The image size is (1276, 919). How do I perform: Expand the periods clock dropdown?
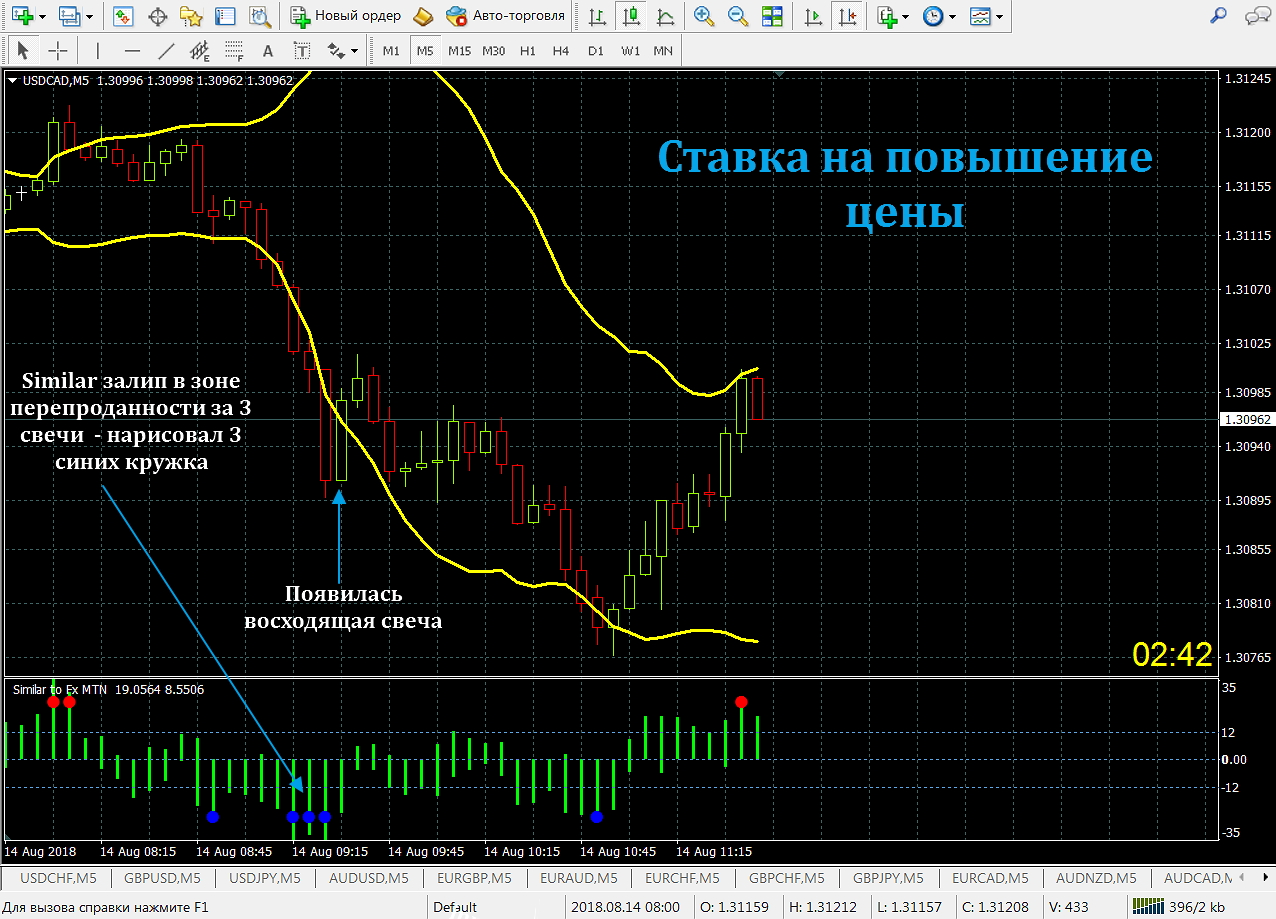[952, 17]
